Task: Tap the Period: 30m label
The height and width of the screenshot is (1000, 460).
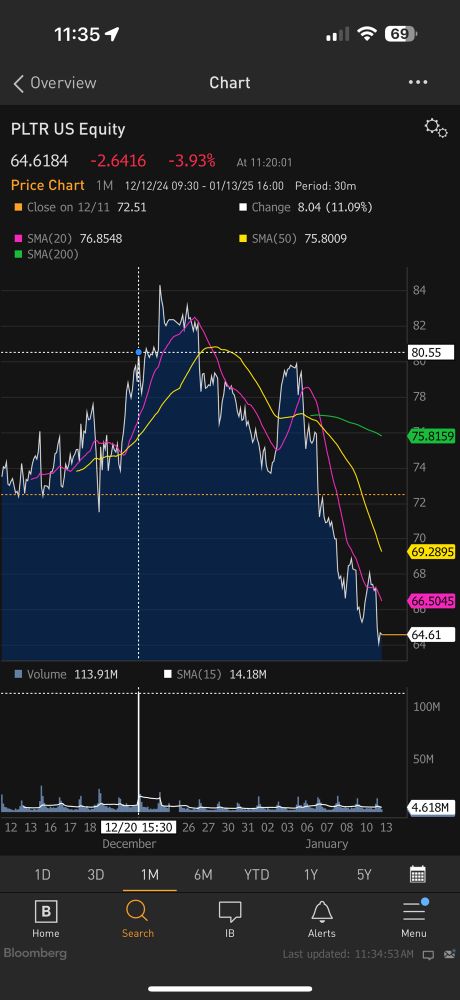Action: pos(325,186)
